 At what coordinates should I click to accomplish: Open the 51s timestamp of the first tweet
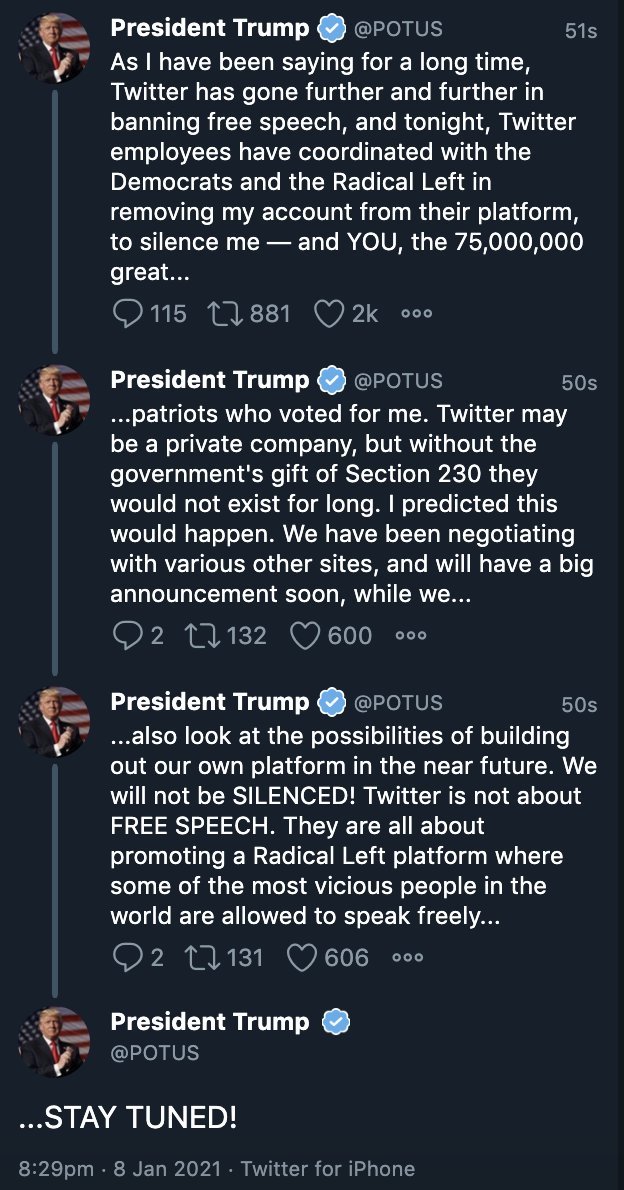click(580, 31)
